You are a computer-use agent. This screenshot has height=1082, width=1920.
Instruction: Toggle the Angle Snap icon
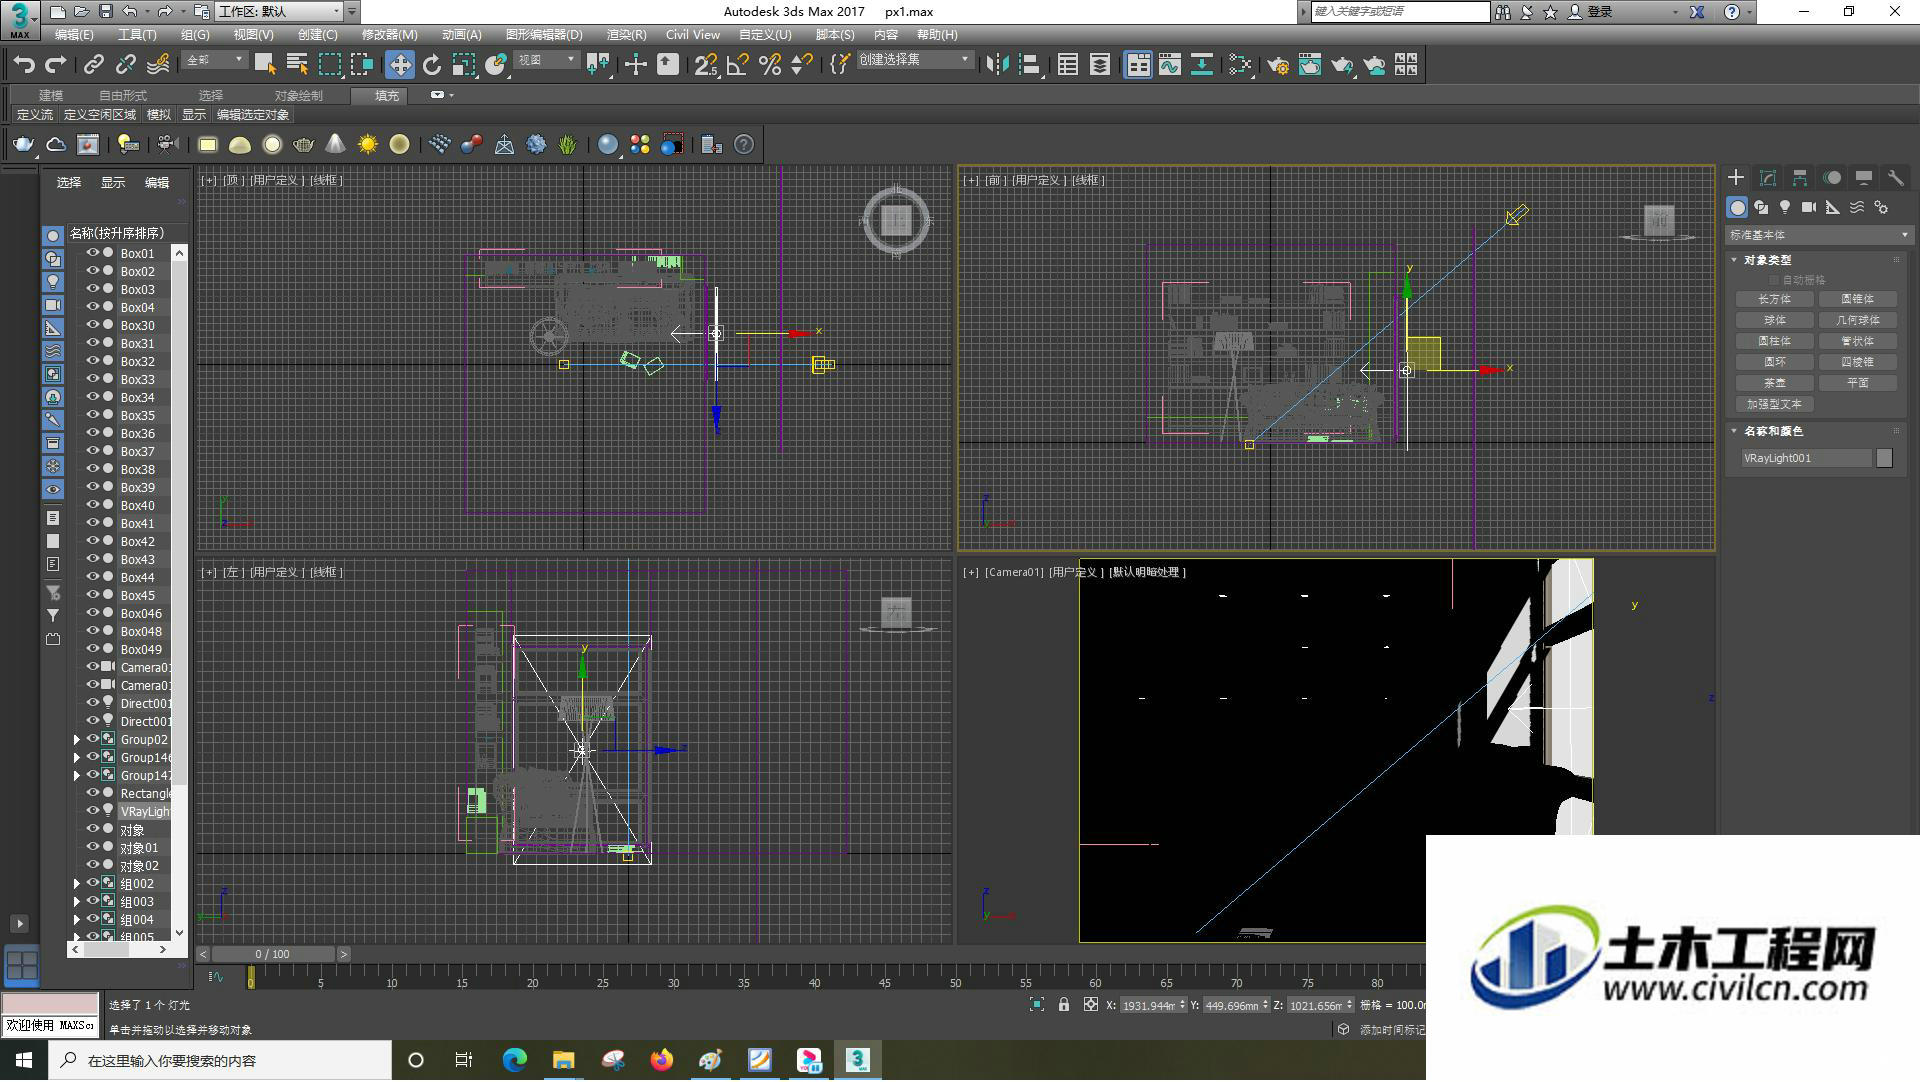738,65
